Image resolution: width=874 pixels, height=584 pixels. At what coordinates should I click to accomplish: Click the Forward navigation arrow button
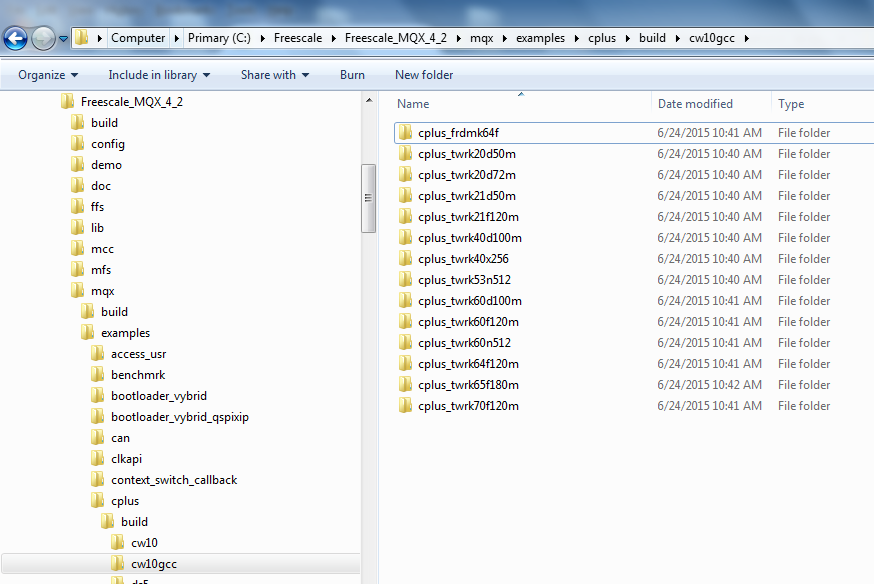43,38
